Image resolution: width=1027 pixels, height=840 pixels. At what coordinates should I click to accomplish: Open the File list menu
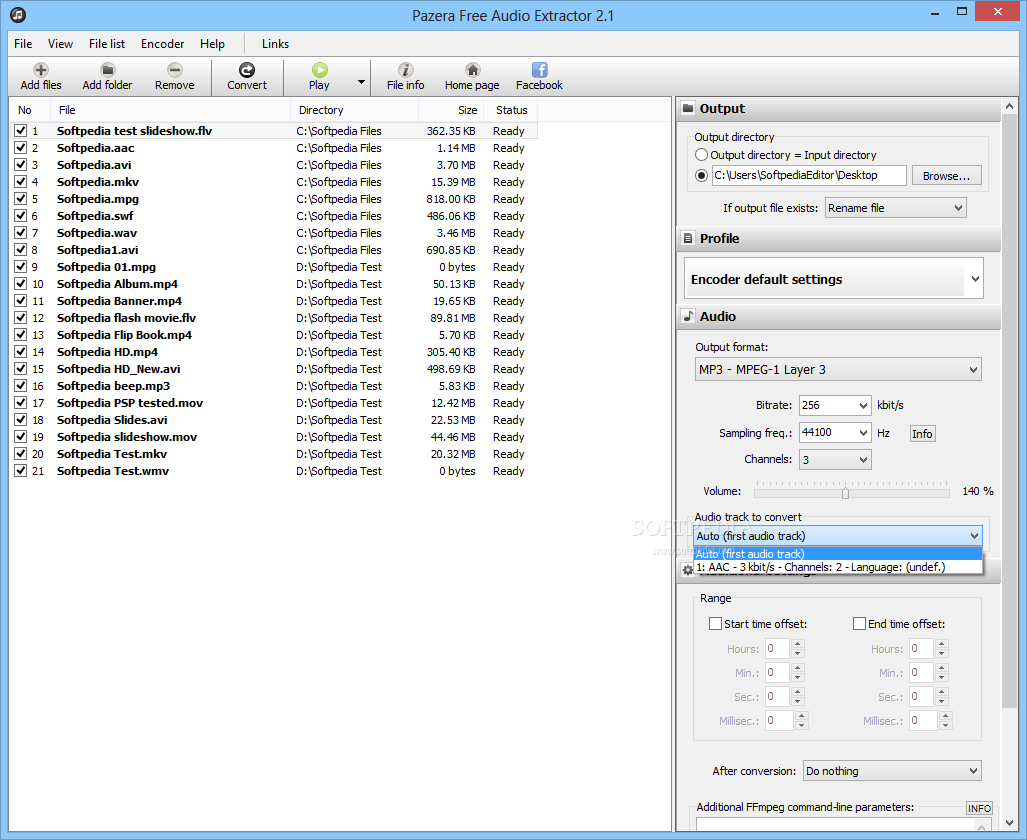(x=107, y=43)
